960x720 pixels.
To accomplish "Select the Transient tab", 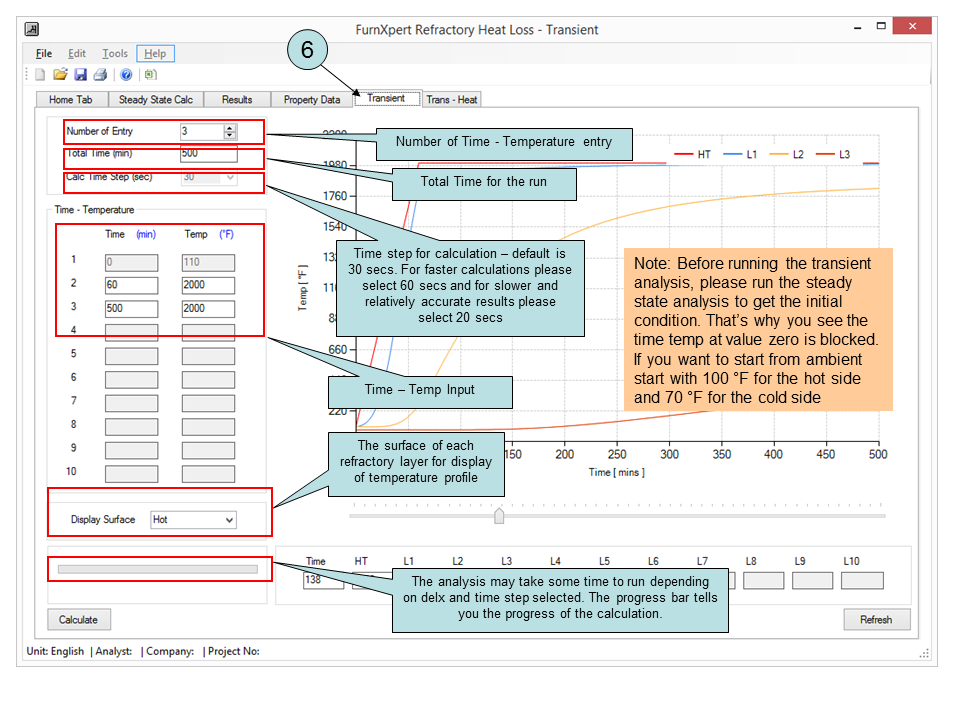I will (386, 98).
